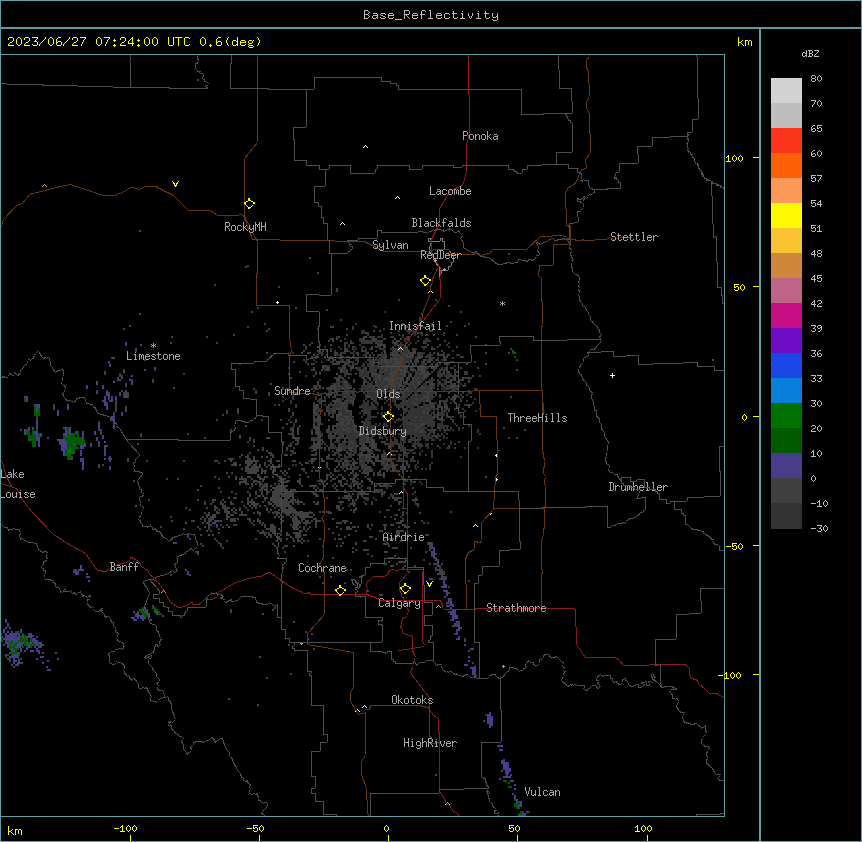Pick the blue 36-33 dBZ legend swatch
The width and height of the screenshot is (862, 842).
tap(786, 365)
